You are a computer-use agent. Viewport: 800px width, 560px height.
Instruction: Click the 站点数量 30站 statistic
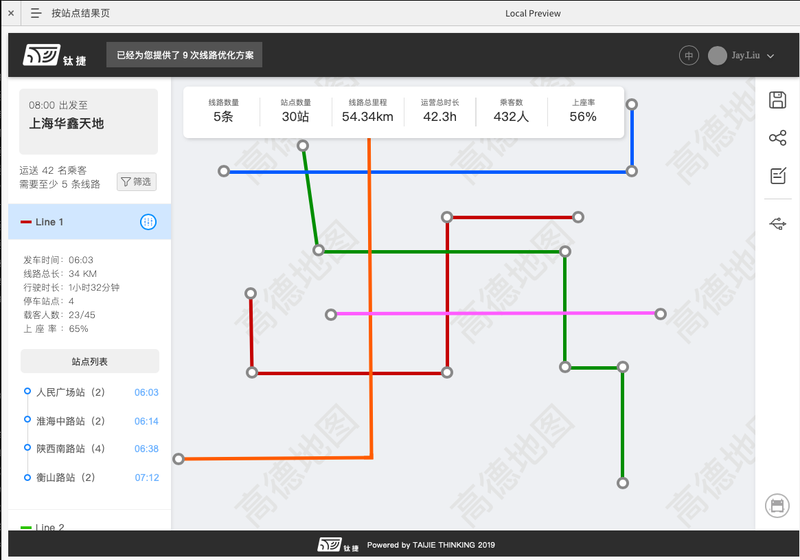(x=295, y=111)
